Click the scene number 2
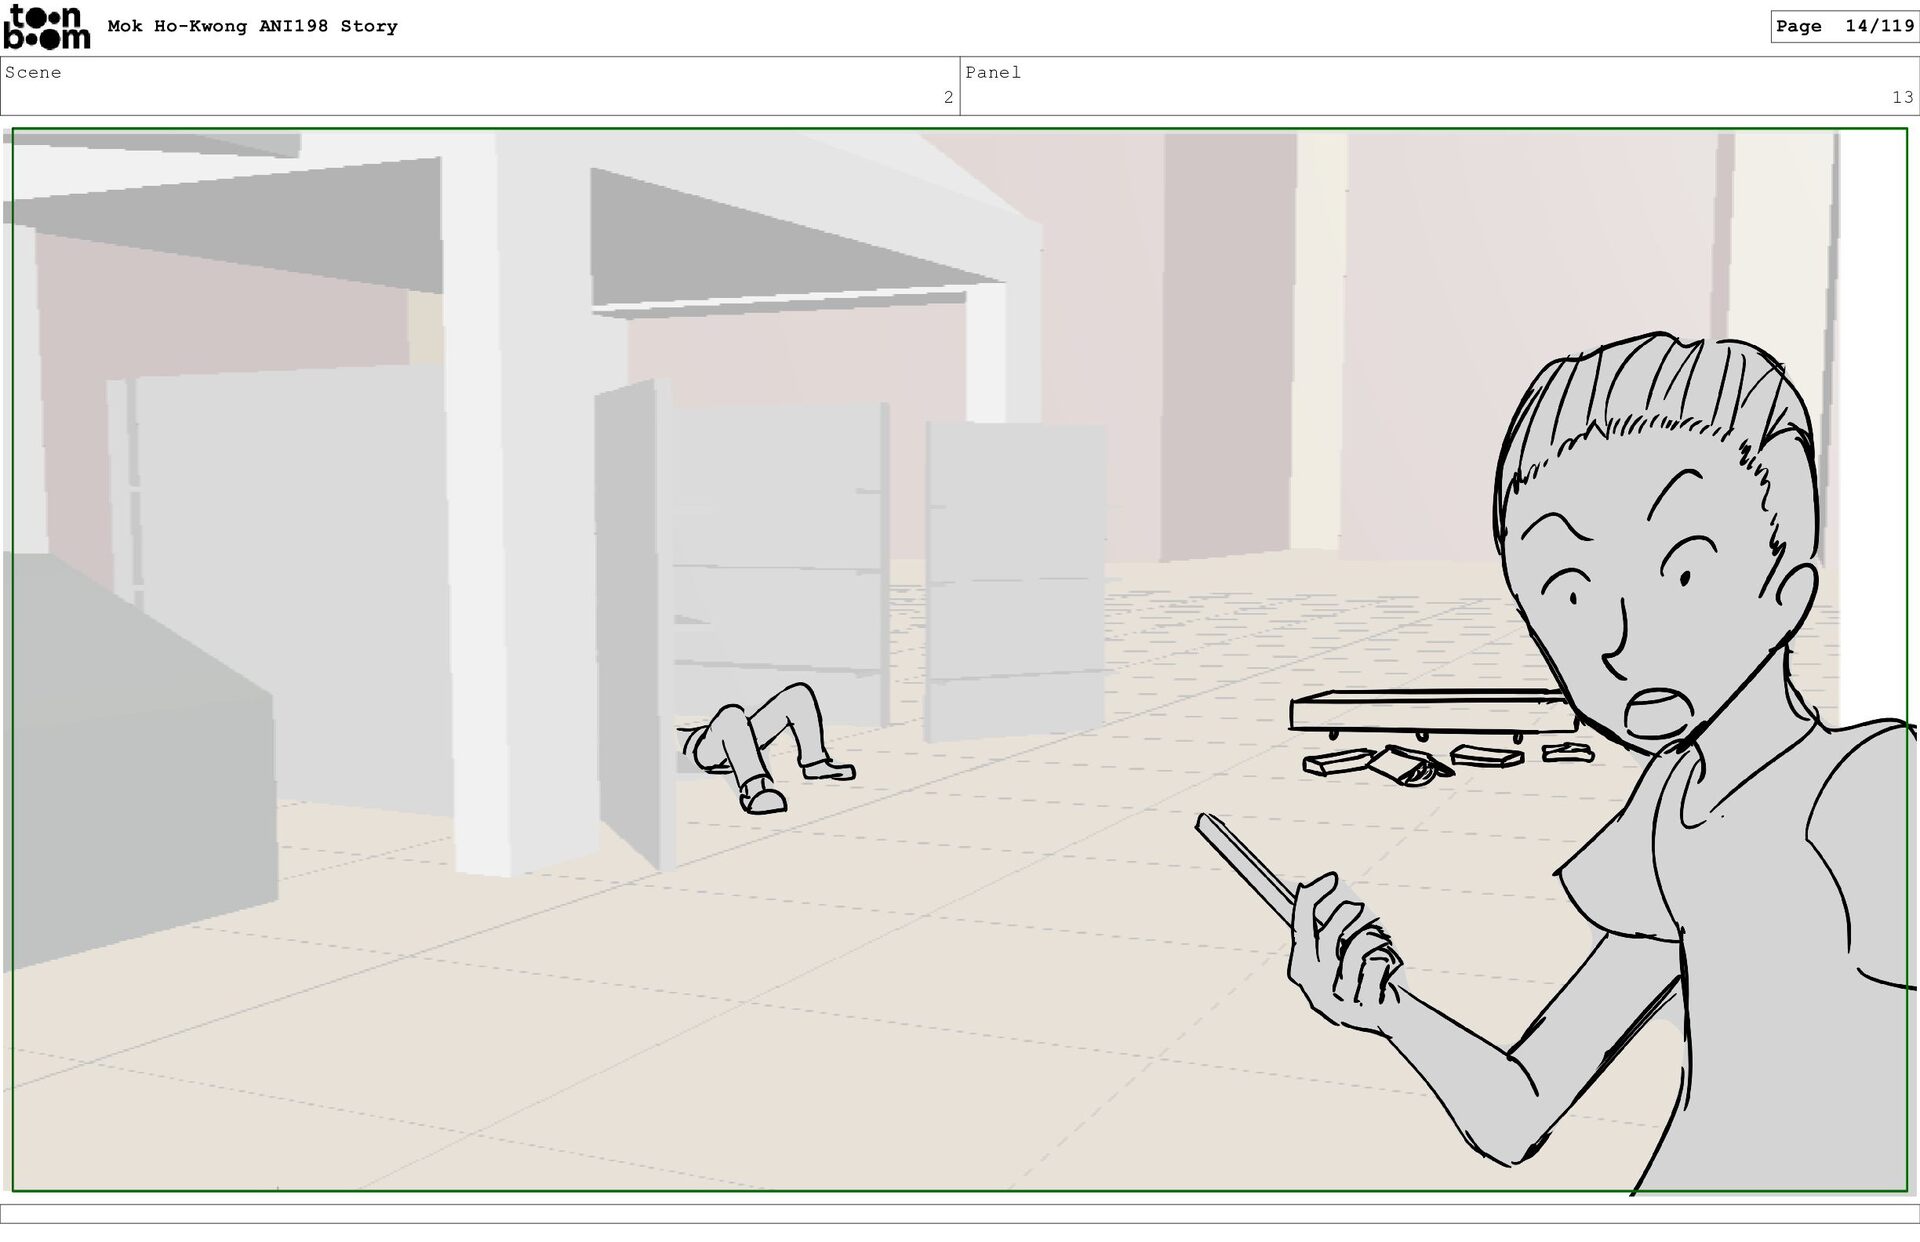 pos(948,98)
